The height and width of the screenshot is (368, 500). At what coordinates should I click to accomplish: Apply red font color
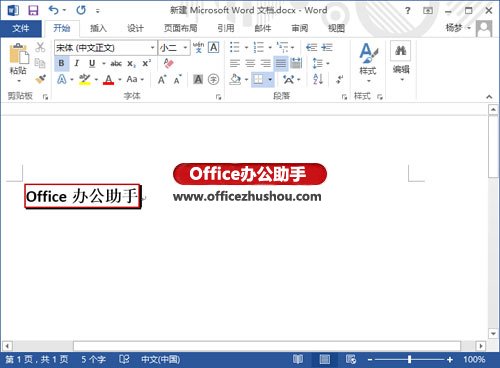pyautogui.click(x=108, y=79)
